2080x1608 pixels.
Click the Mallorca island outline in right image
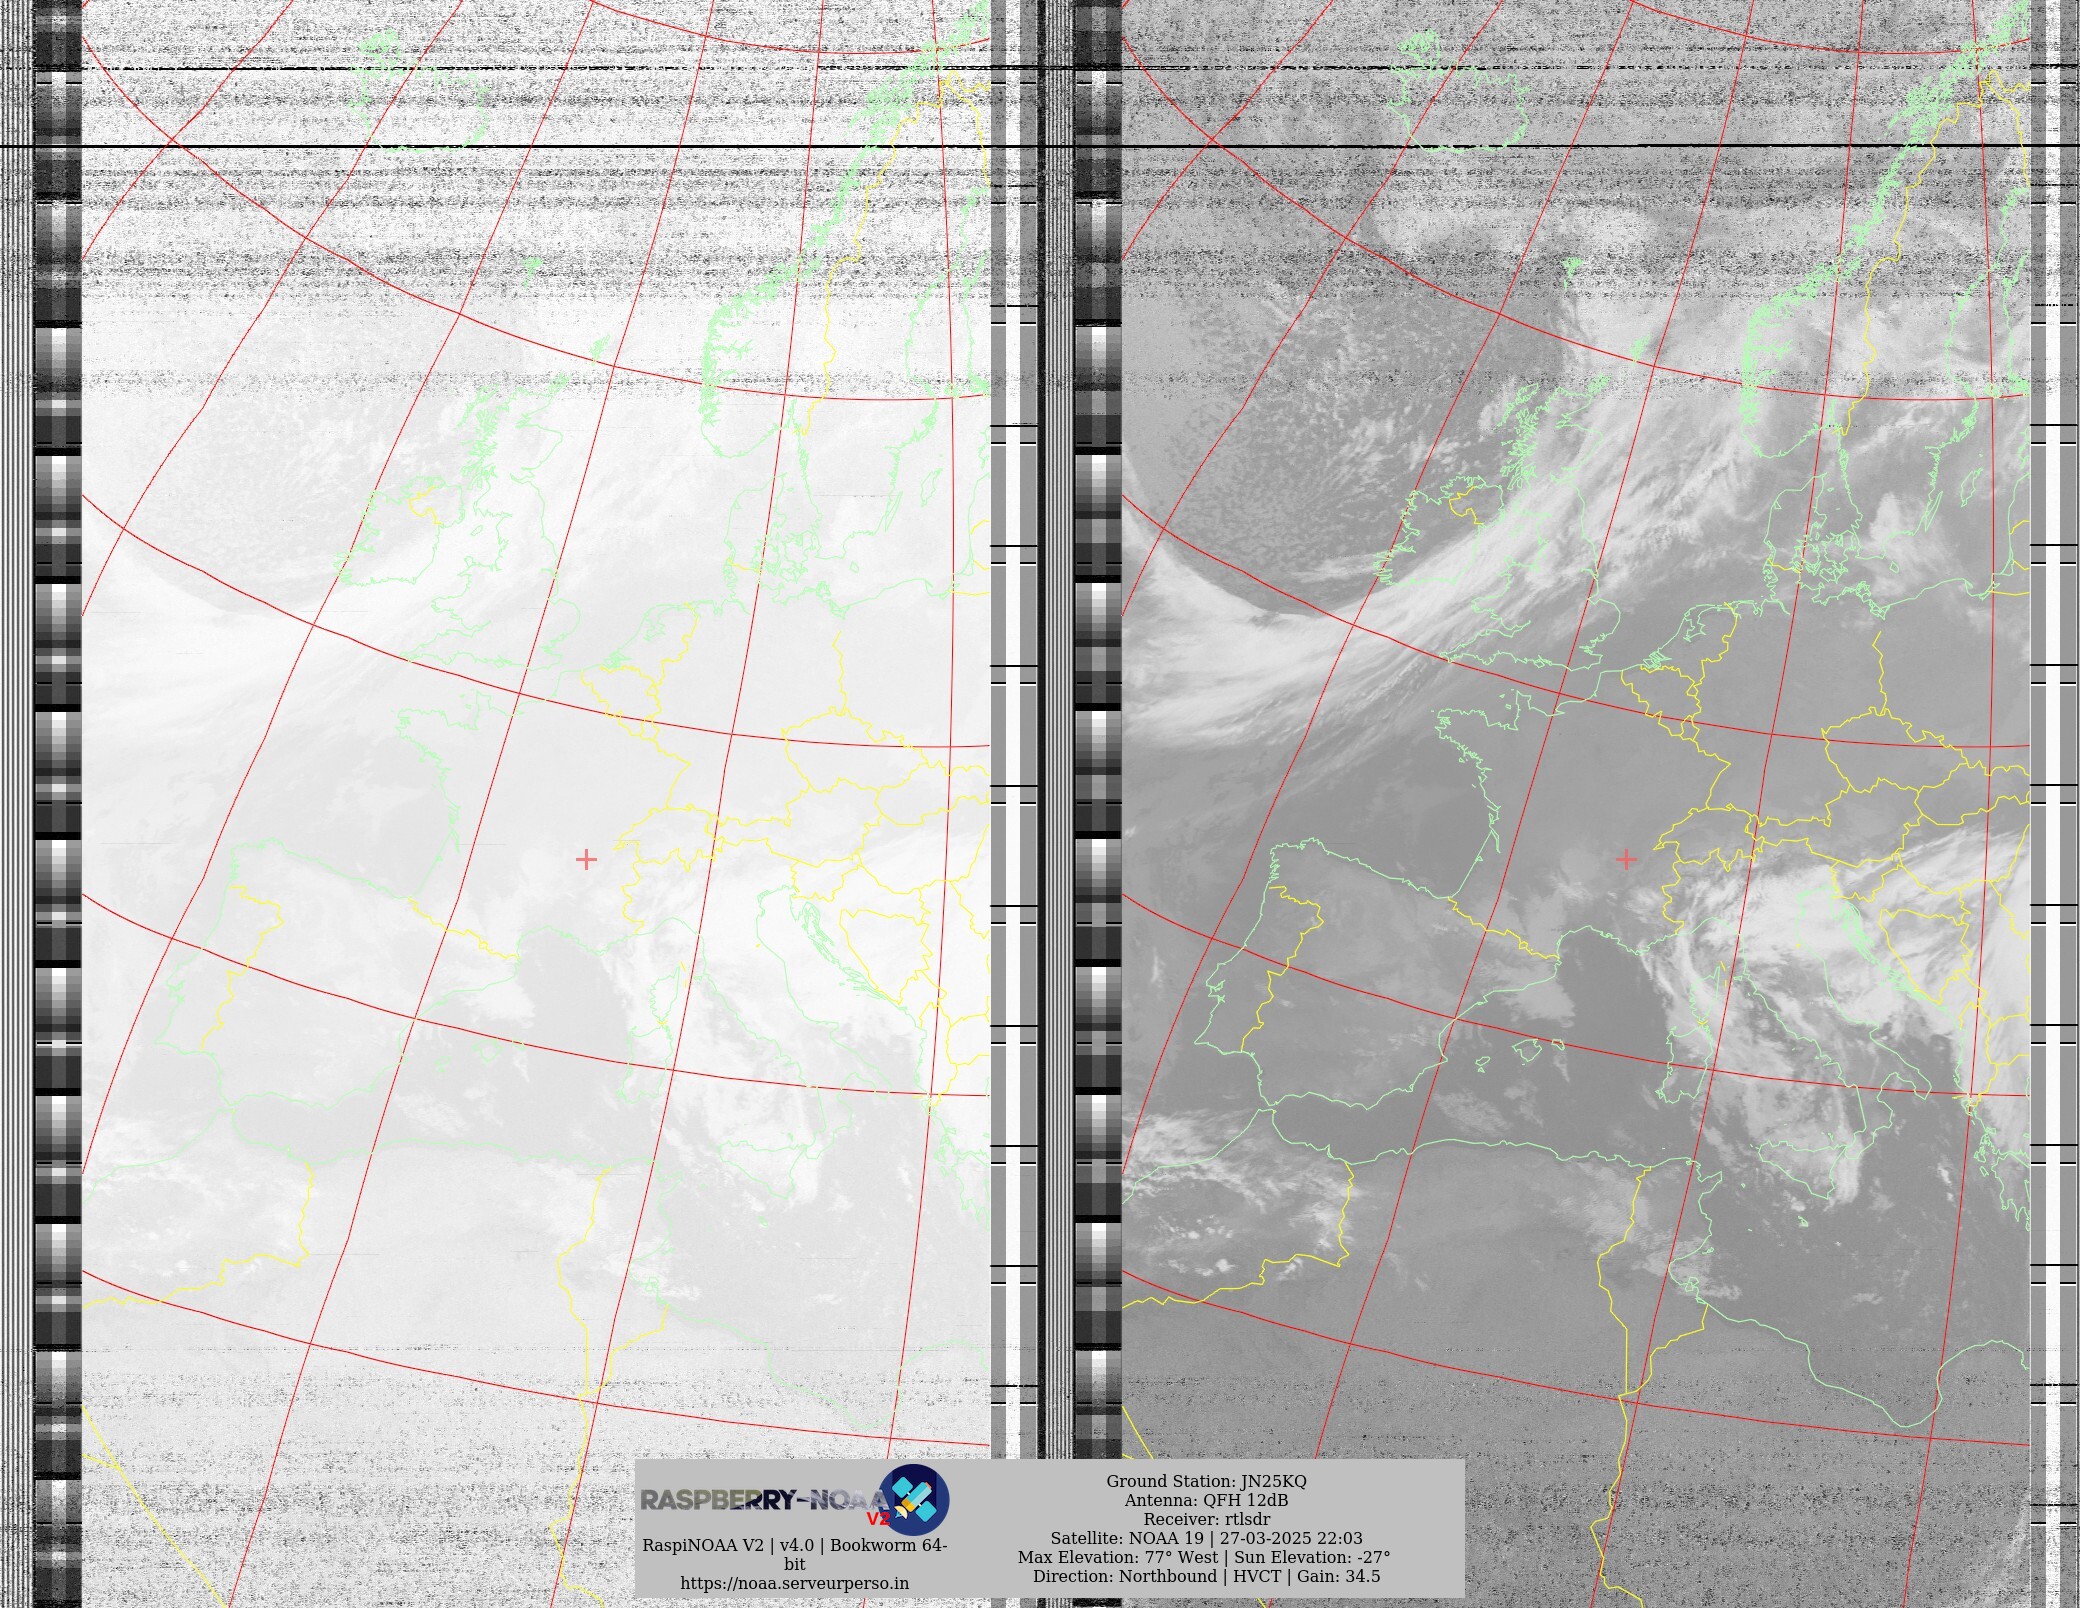pyautogui.click(x=1527, y=1050)
